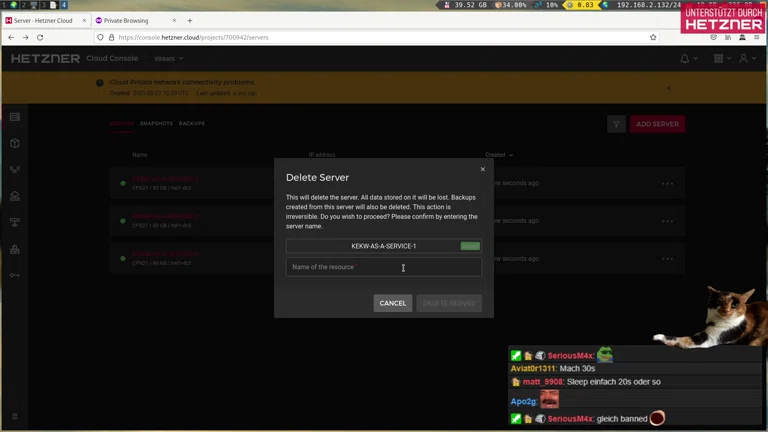Switch to the Backups tab
The width and height of the screenshot is (768, 432).
pos(192,123)
